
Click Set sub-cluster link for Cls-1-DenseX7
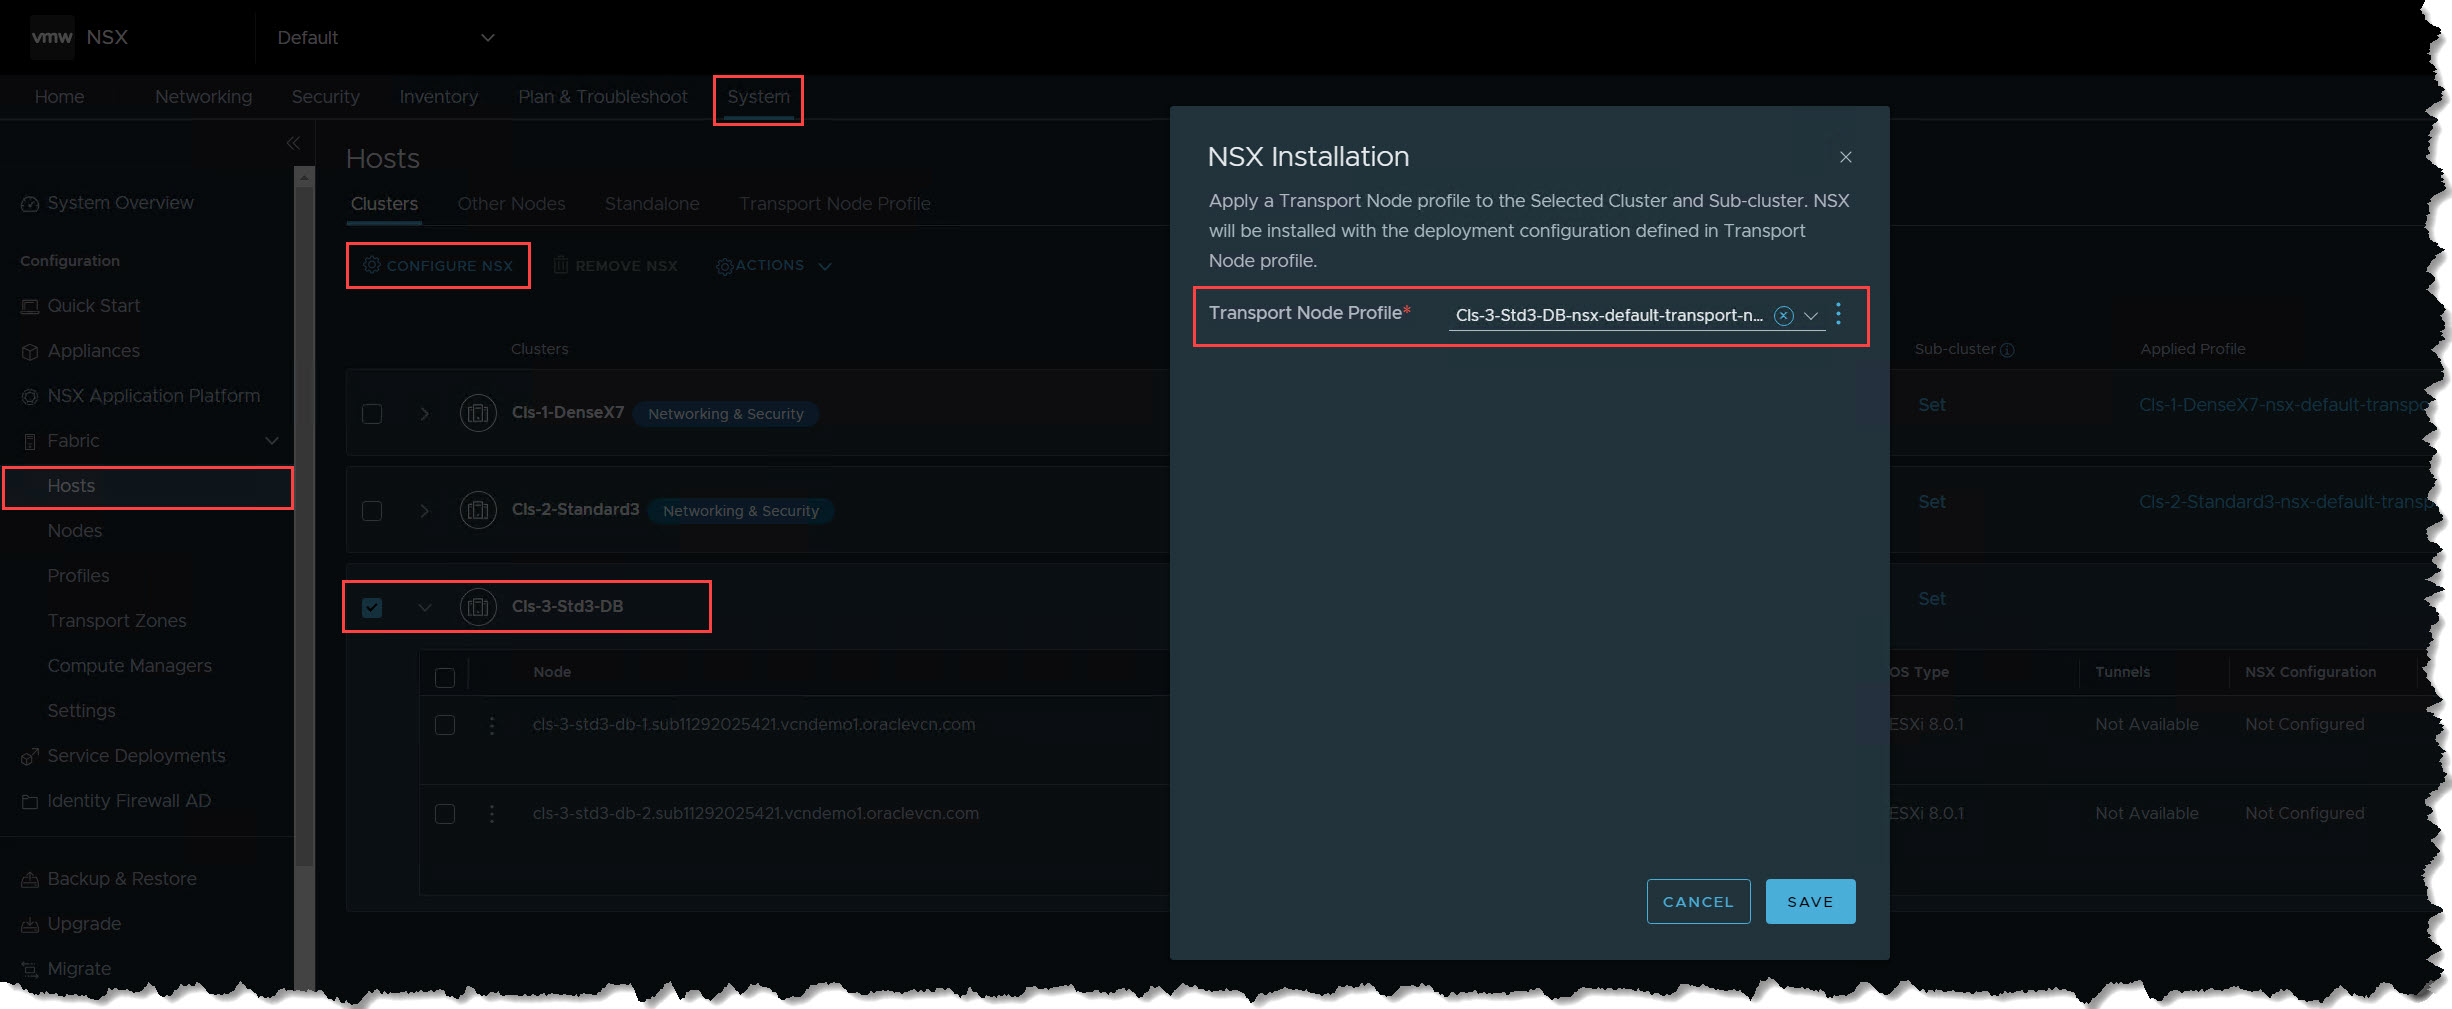point(1931,406)
